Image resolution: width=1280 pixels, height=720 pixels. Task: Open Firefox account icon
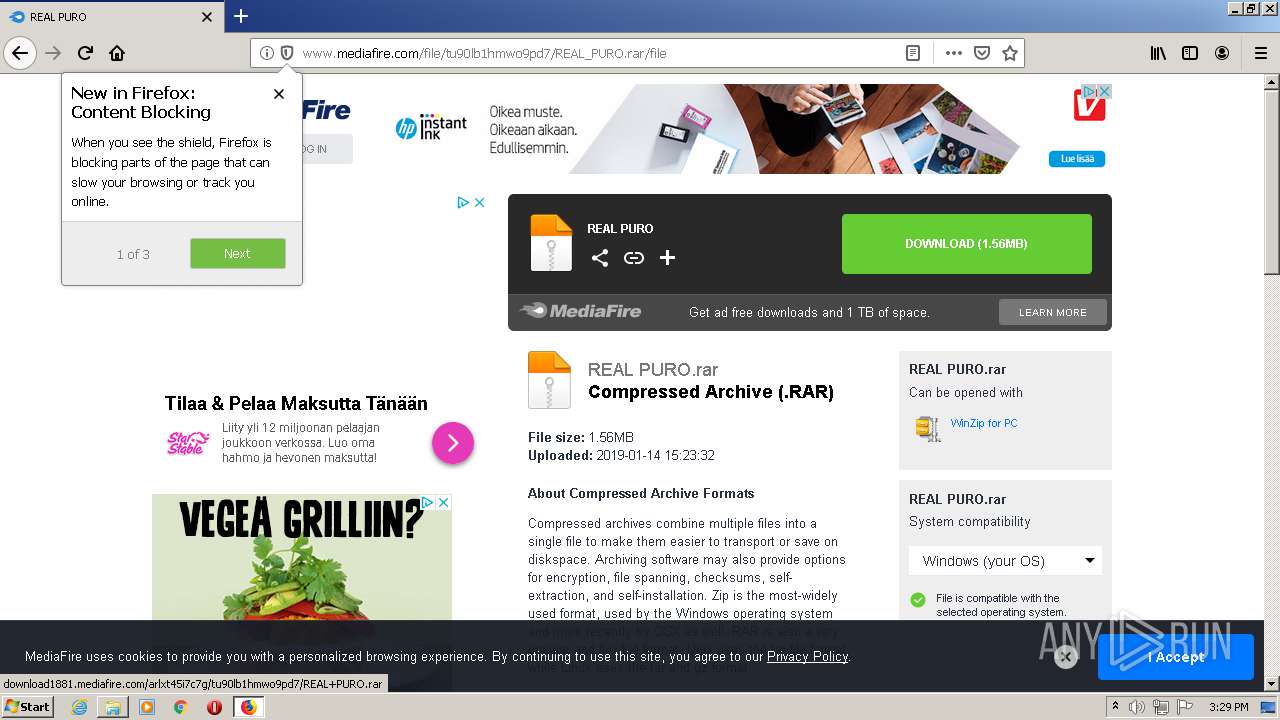click(1222, 53)
